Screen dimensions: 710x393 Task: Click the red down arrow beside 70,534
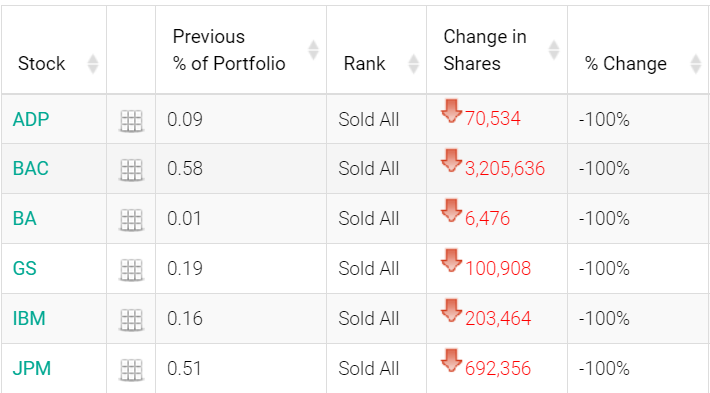click(451, 111)
